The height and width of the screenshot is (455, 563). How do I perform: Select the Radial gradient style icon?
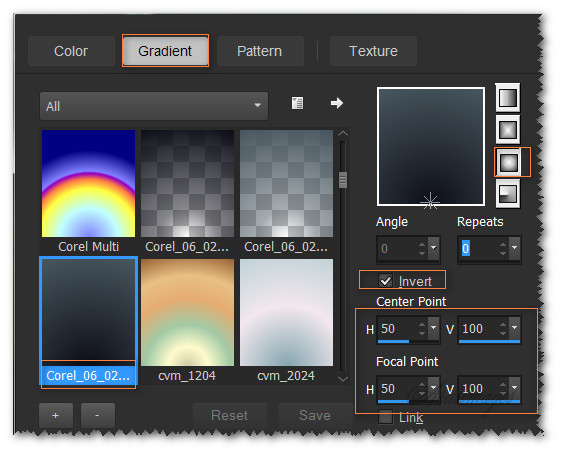[508, 194]
